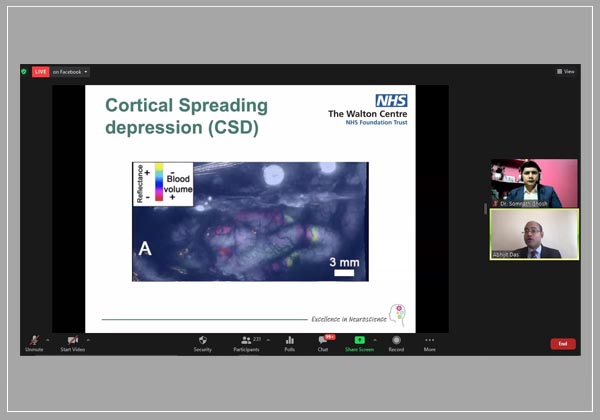Start recording with the Record button
Image resolution: width=600 pixels, height=420 pixels.
(396, 341)
